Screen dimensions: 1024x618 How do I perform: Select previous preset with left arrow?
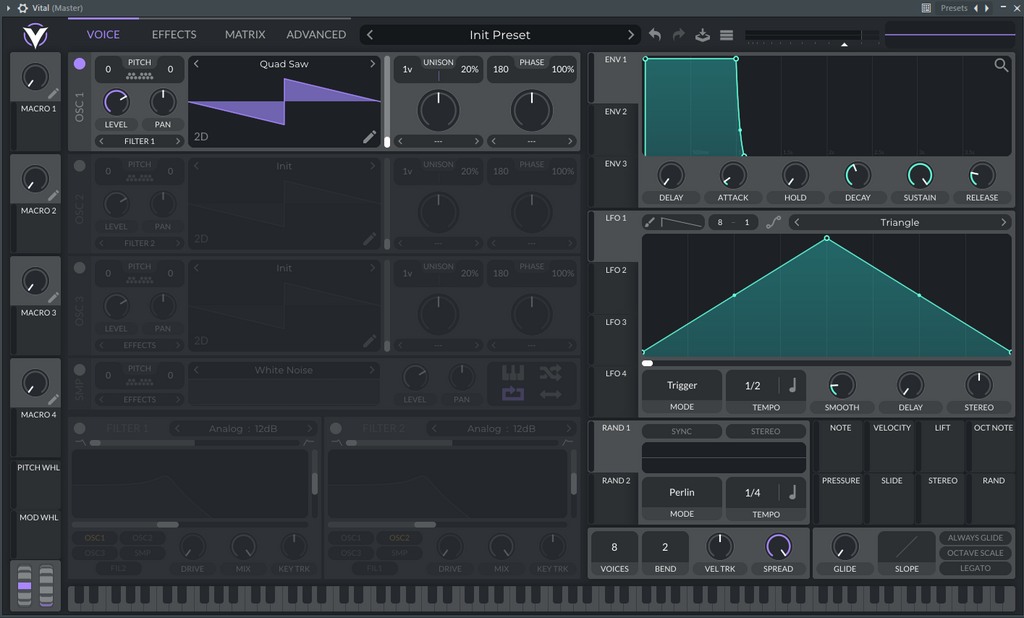[x=370, y=35]
